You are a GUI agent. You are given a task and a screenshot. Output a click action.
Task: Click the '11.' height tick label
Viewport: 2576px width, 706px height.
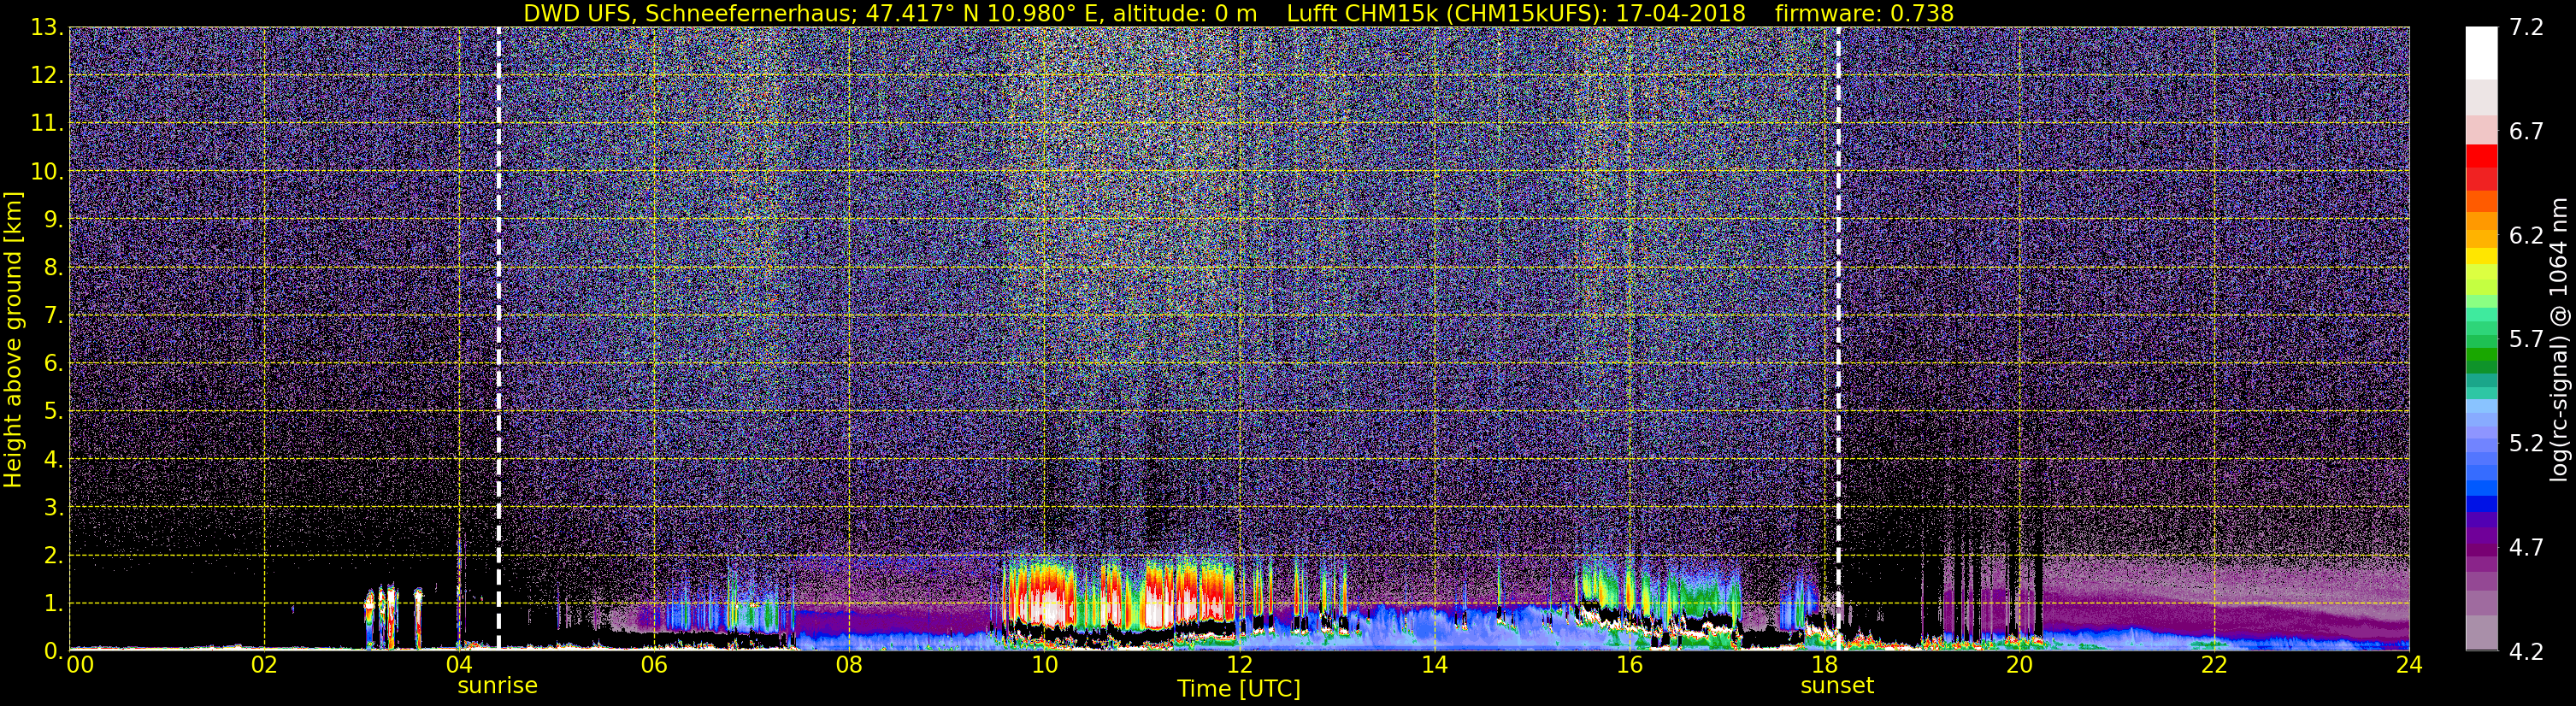tap(46, 123)
